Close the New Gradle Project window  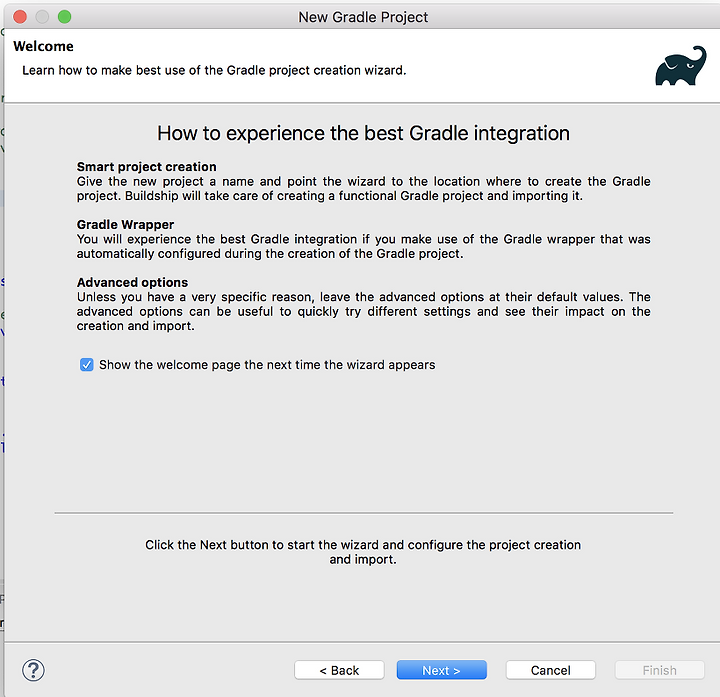[20, 17]
